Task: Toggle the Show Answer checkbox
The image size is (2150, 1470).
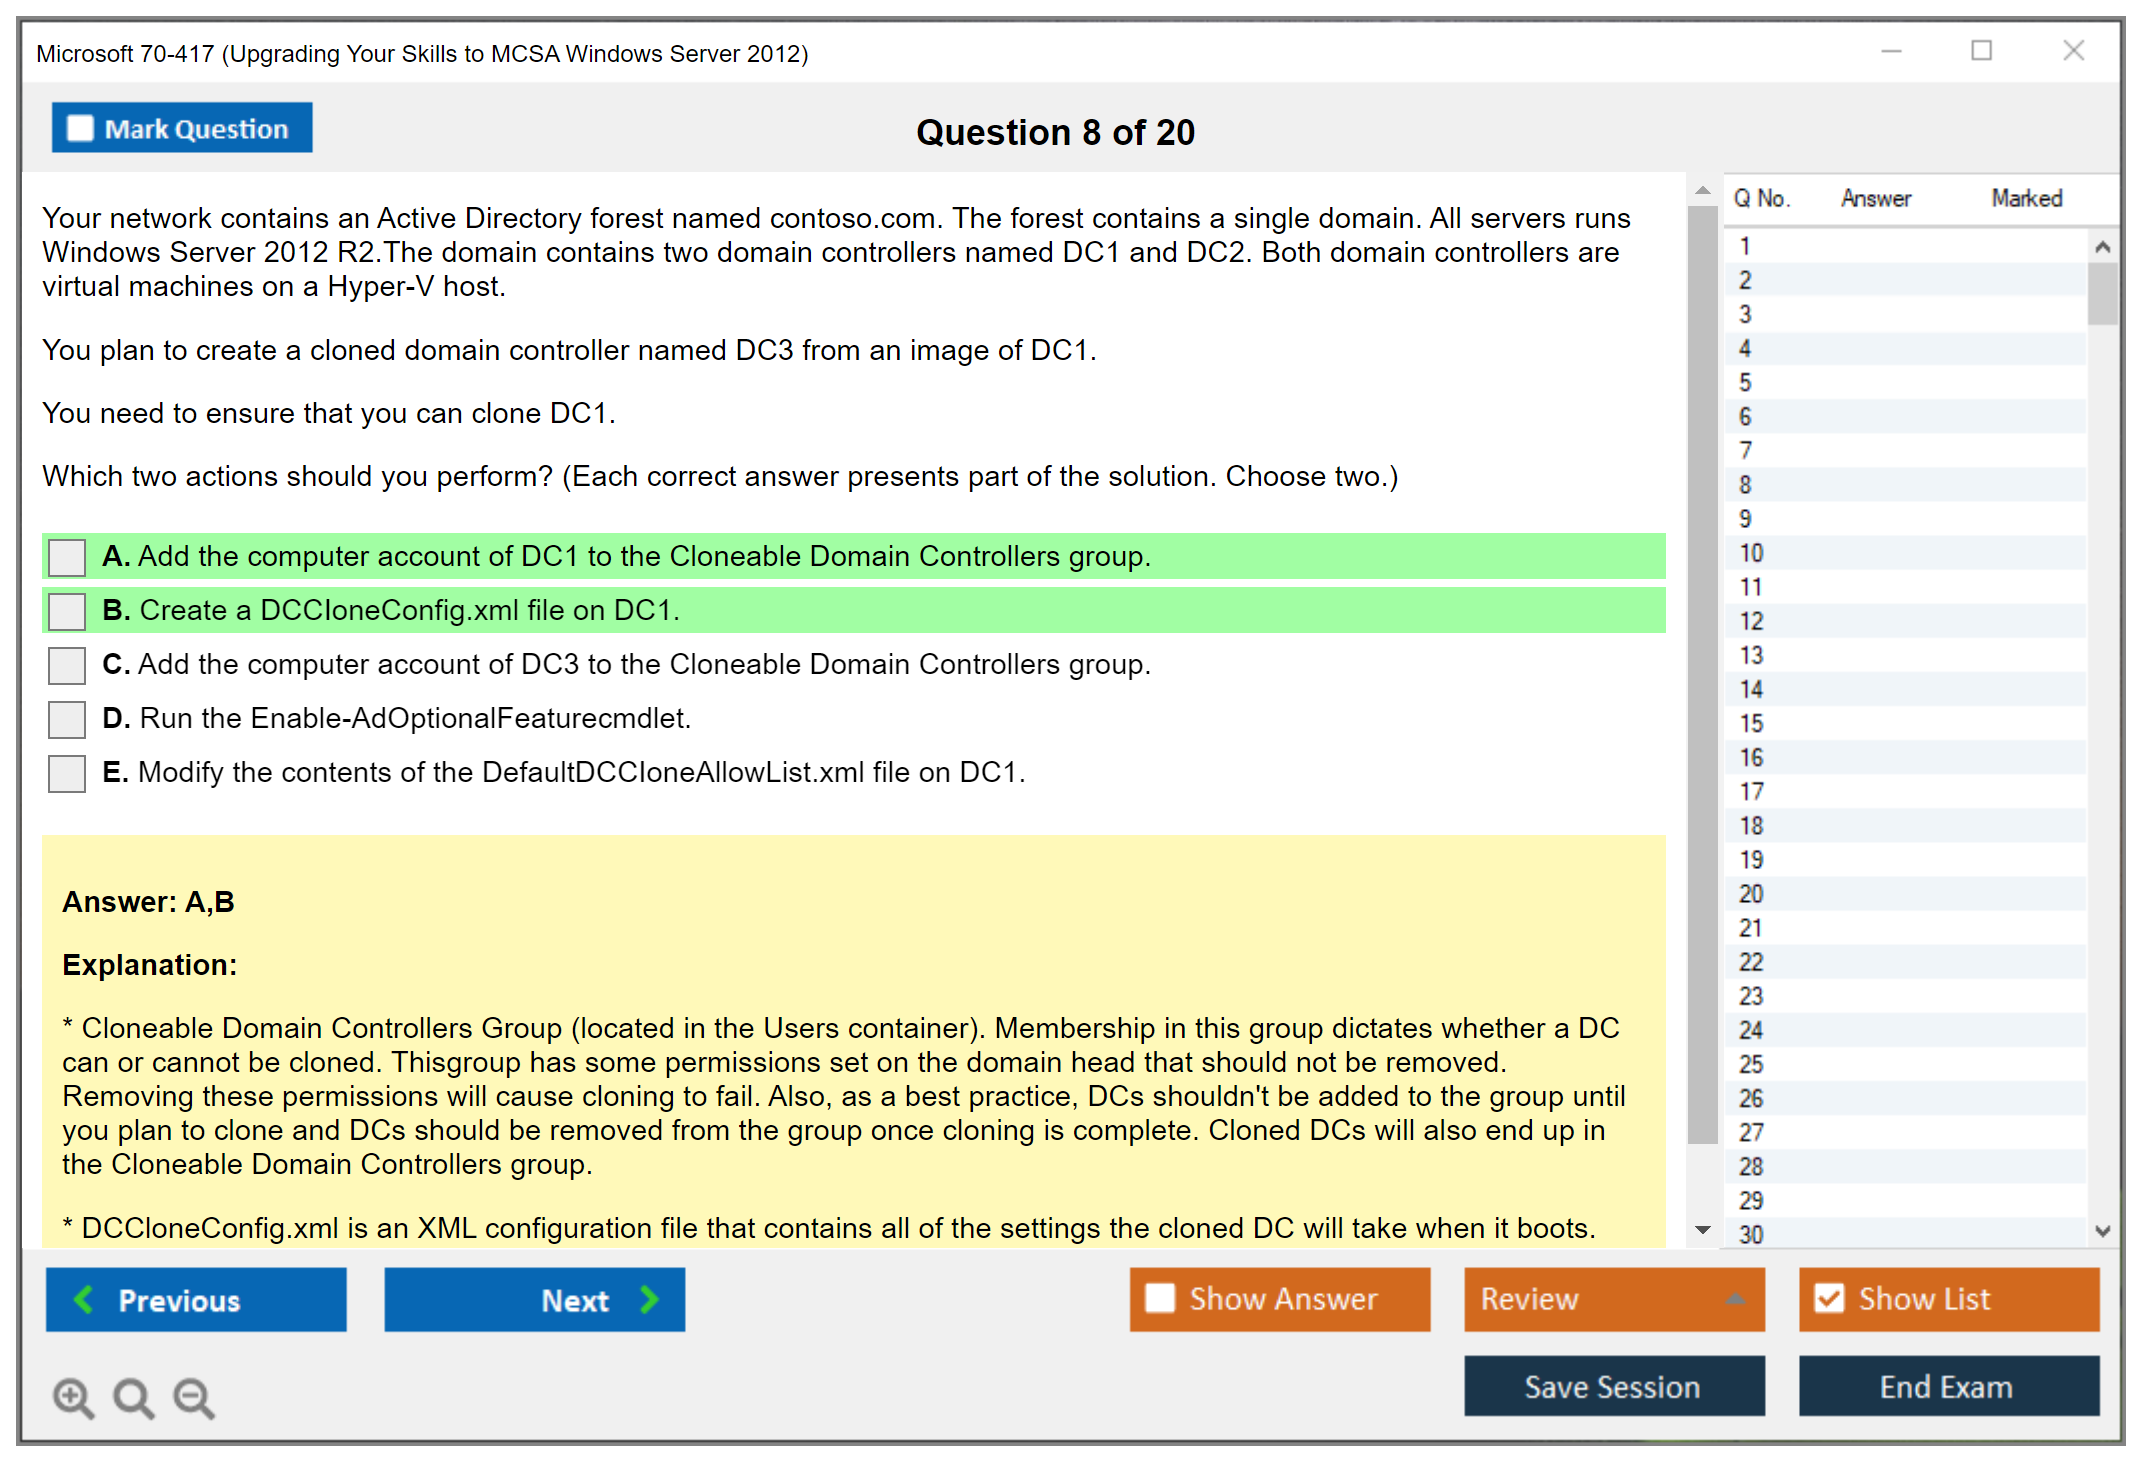Action: 1160,1298
